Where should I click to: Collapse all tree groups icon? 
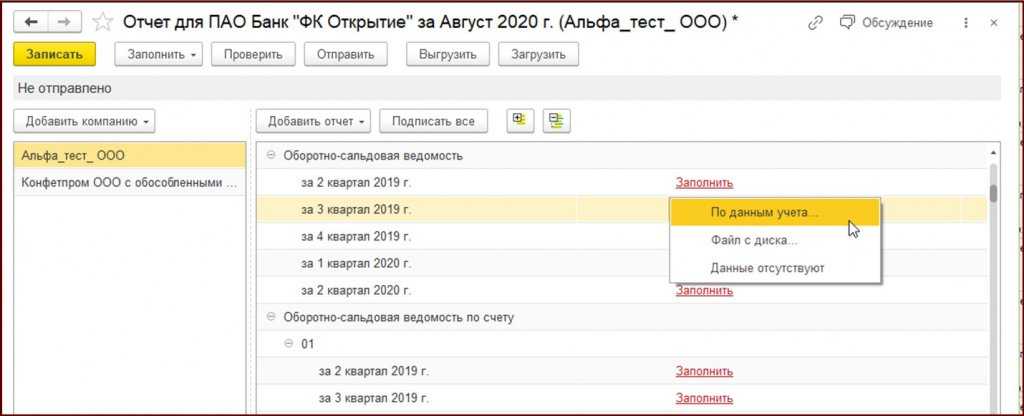click(556, 121)
